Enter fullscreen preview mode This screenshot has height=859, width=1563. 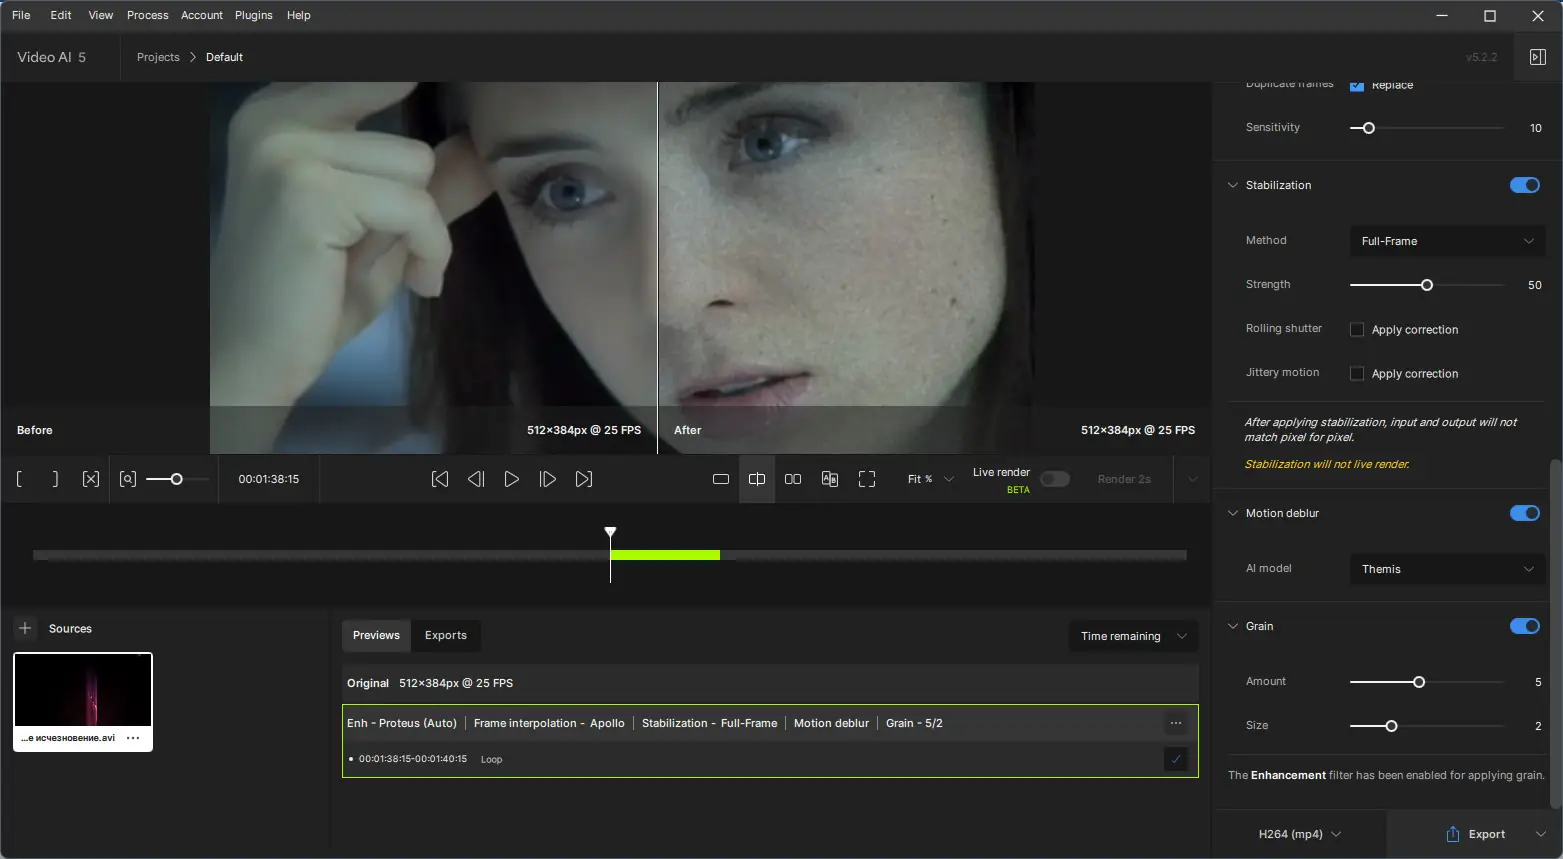(x=867, y=479)
